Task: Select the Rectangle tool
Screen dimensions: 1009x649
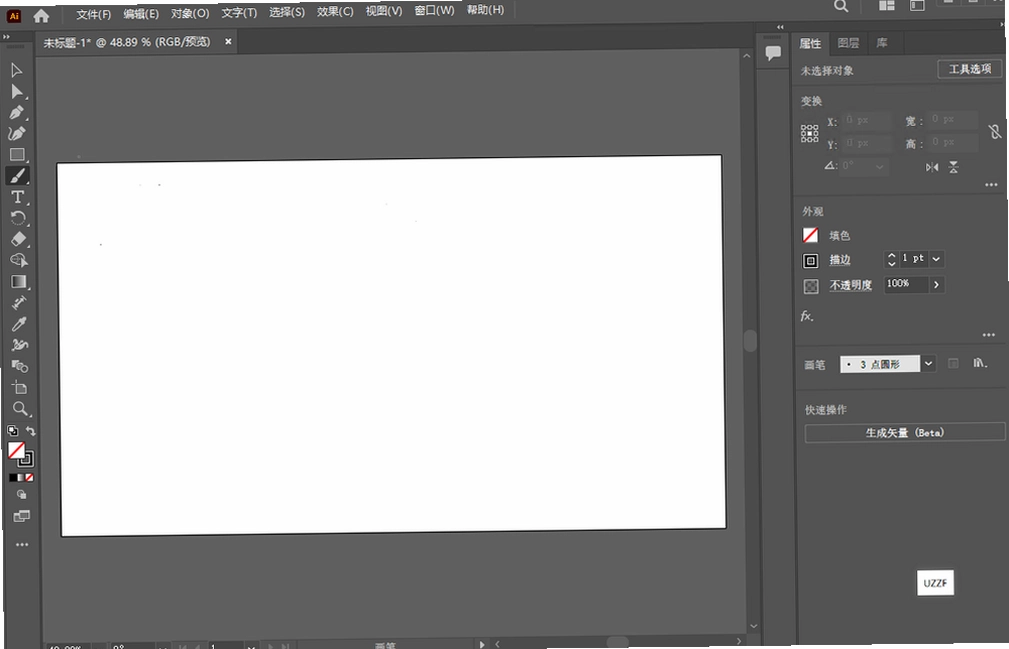Action: (17, 154)
